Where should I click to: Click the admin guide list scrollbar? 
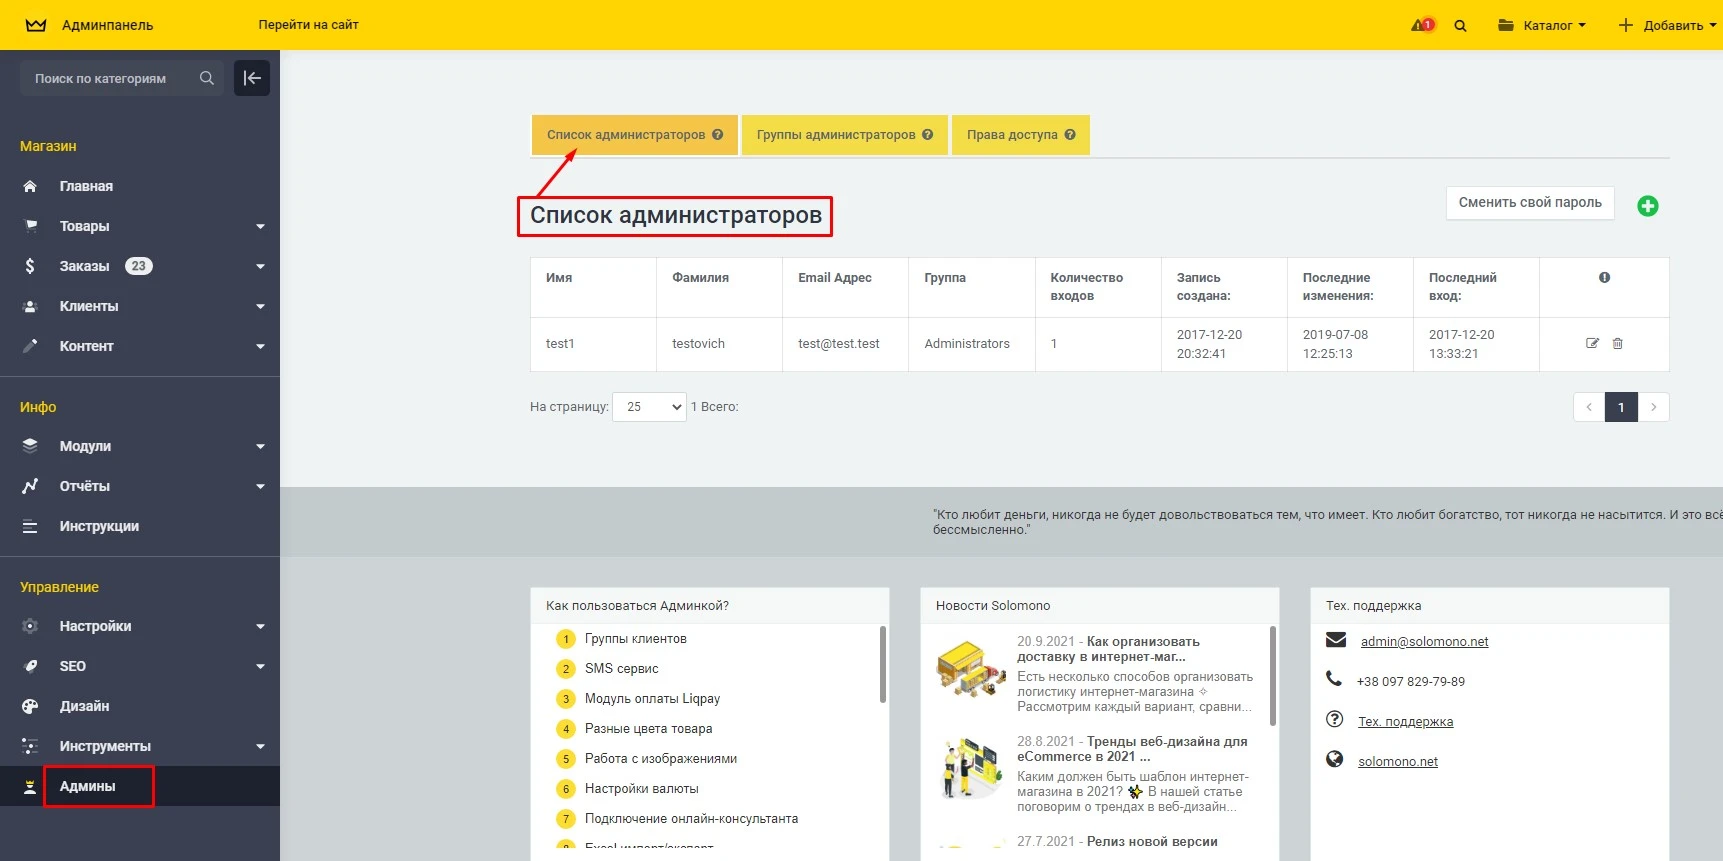tap(882, 665)
